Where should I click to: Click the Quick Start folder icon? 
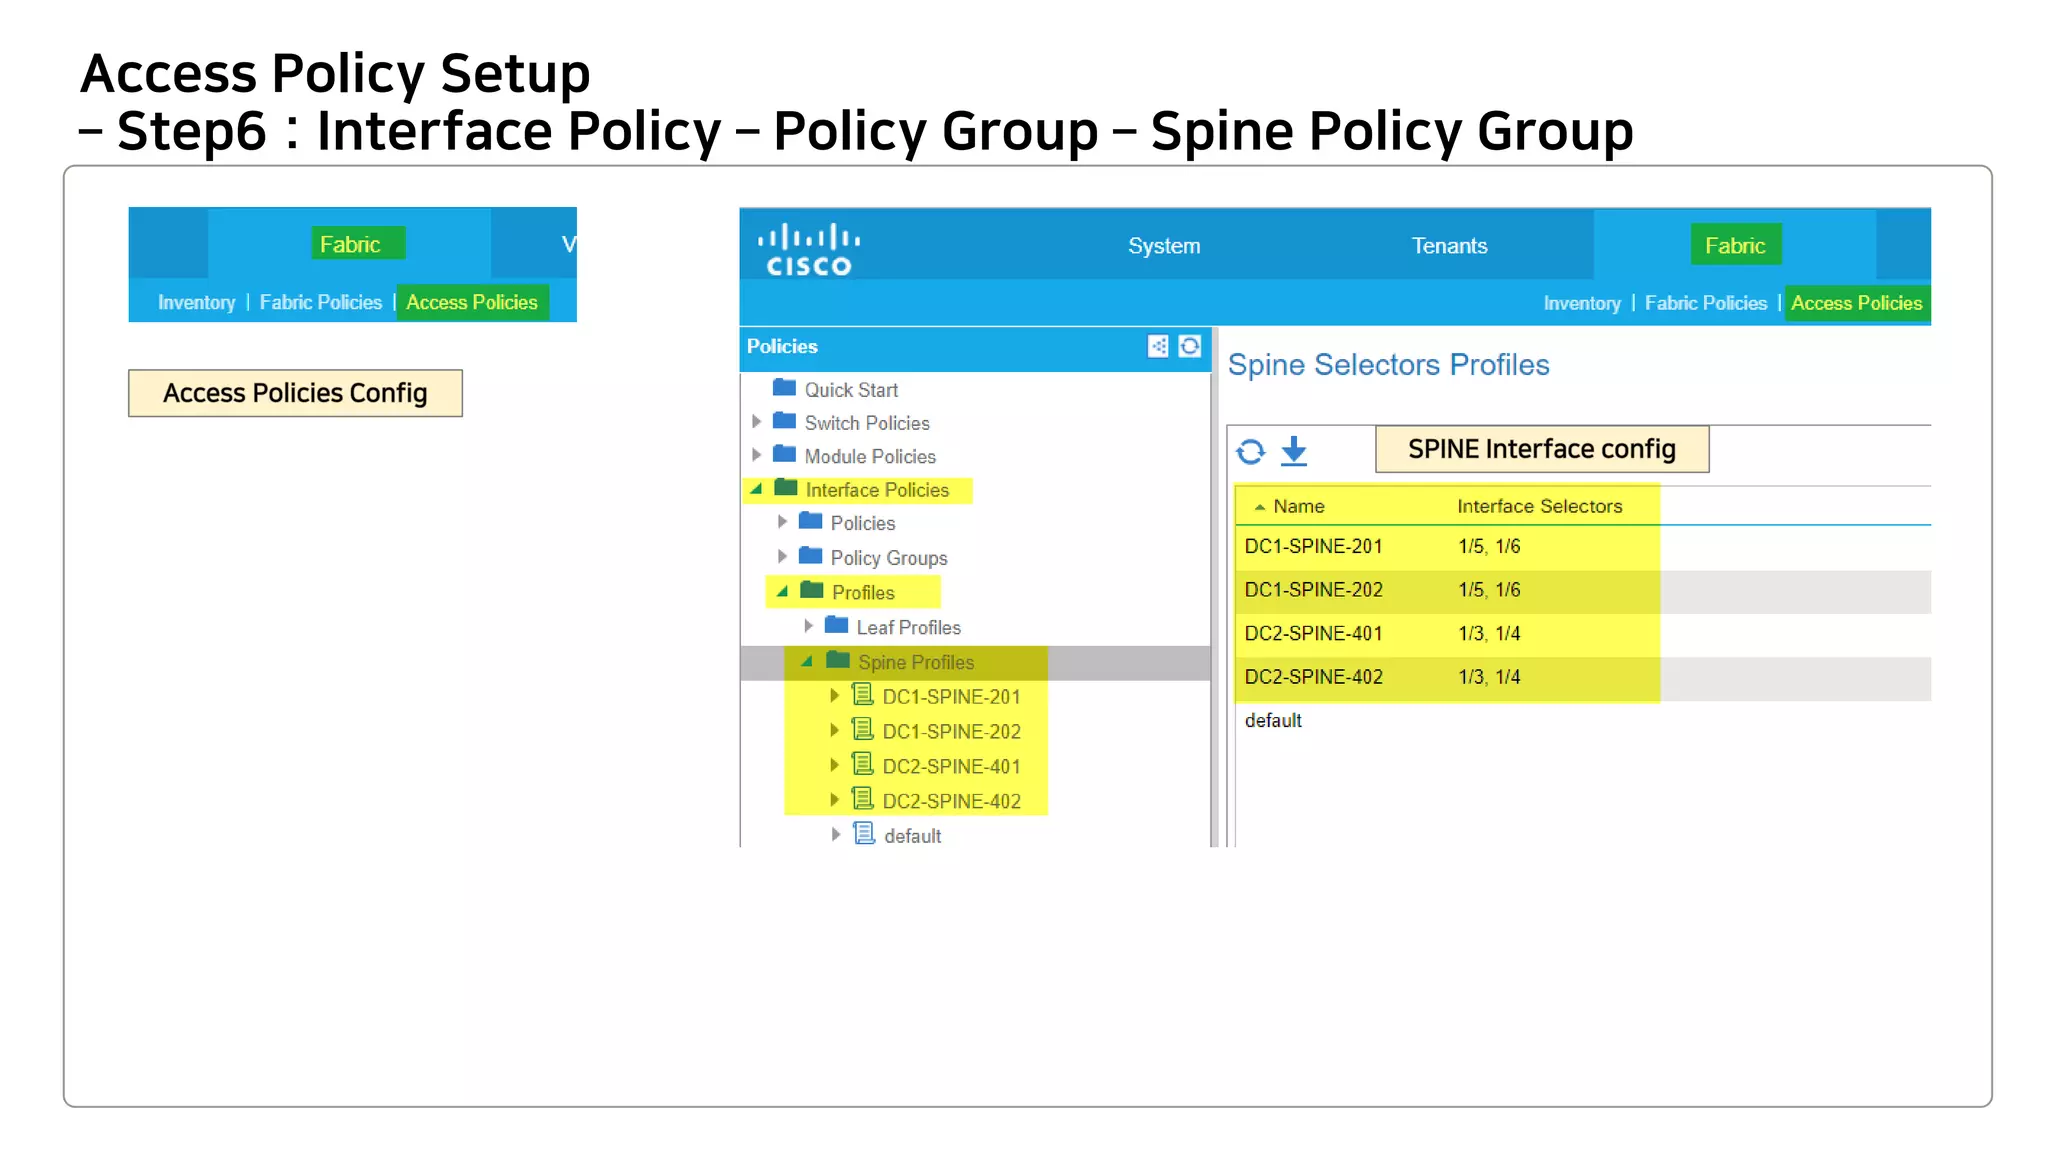[785, 388]
